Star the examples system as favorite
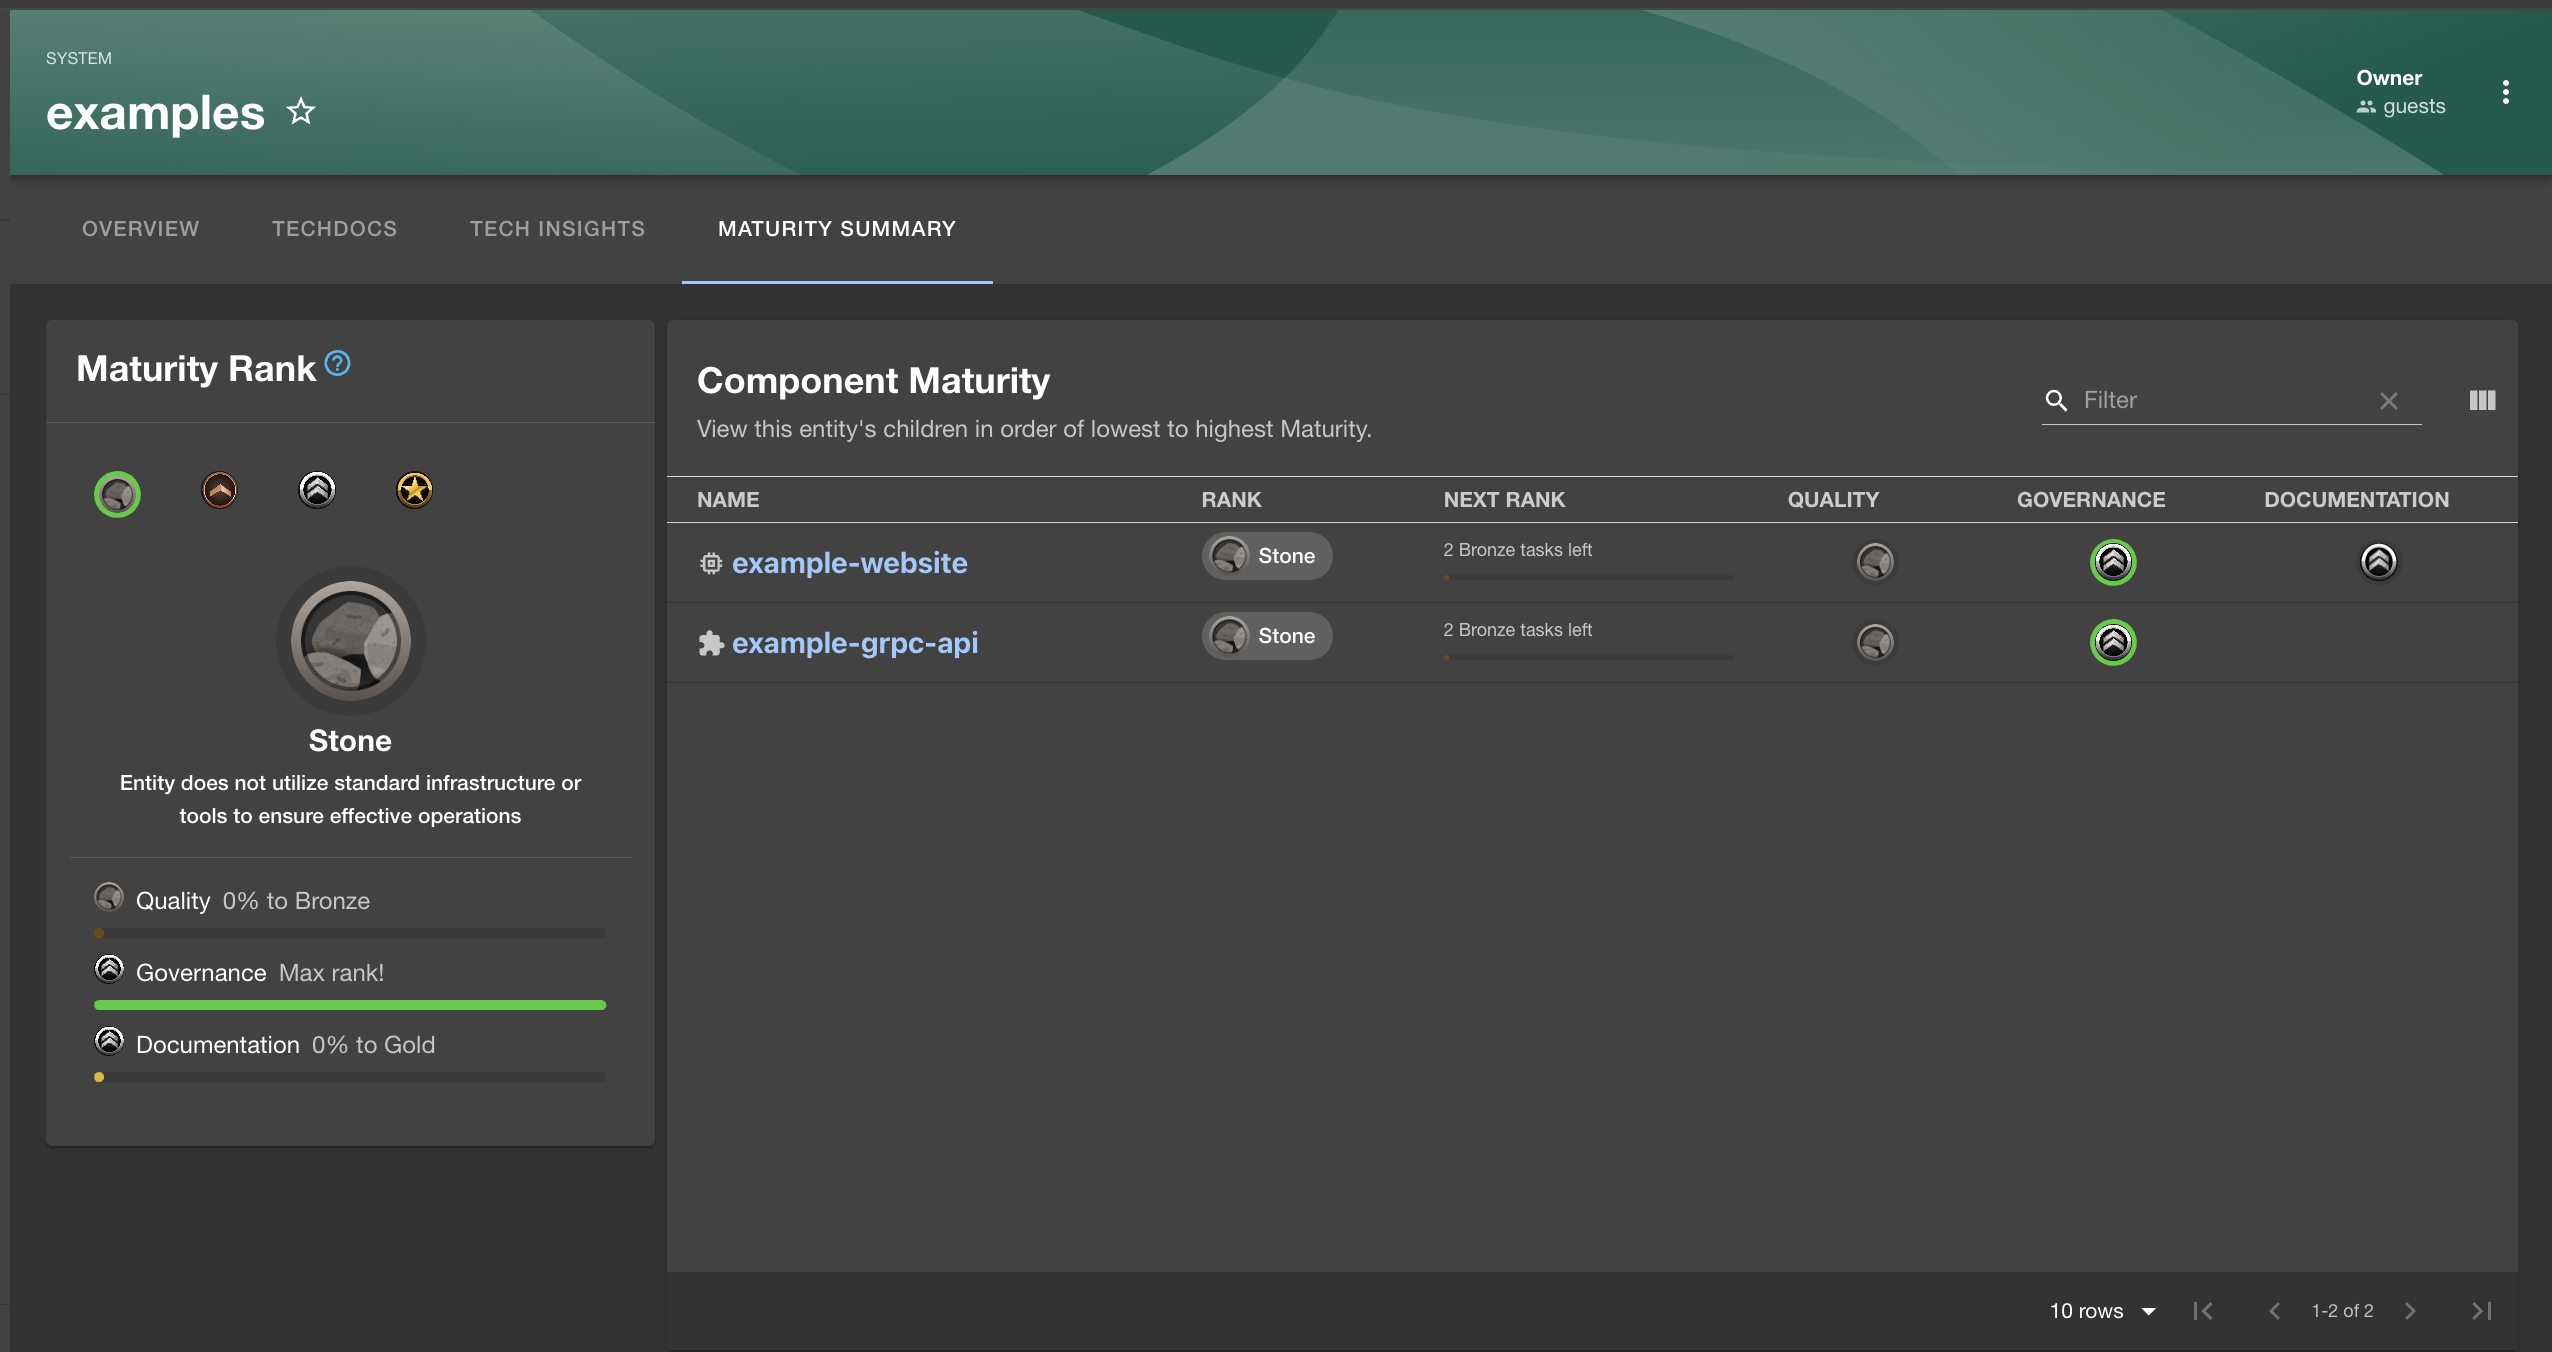The height and width of the screenshot is (1352, 2552). [299, 111]
